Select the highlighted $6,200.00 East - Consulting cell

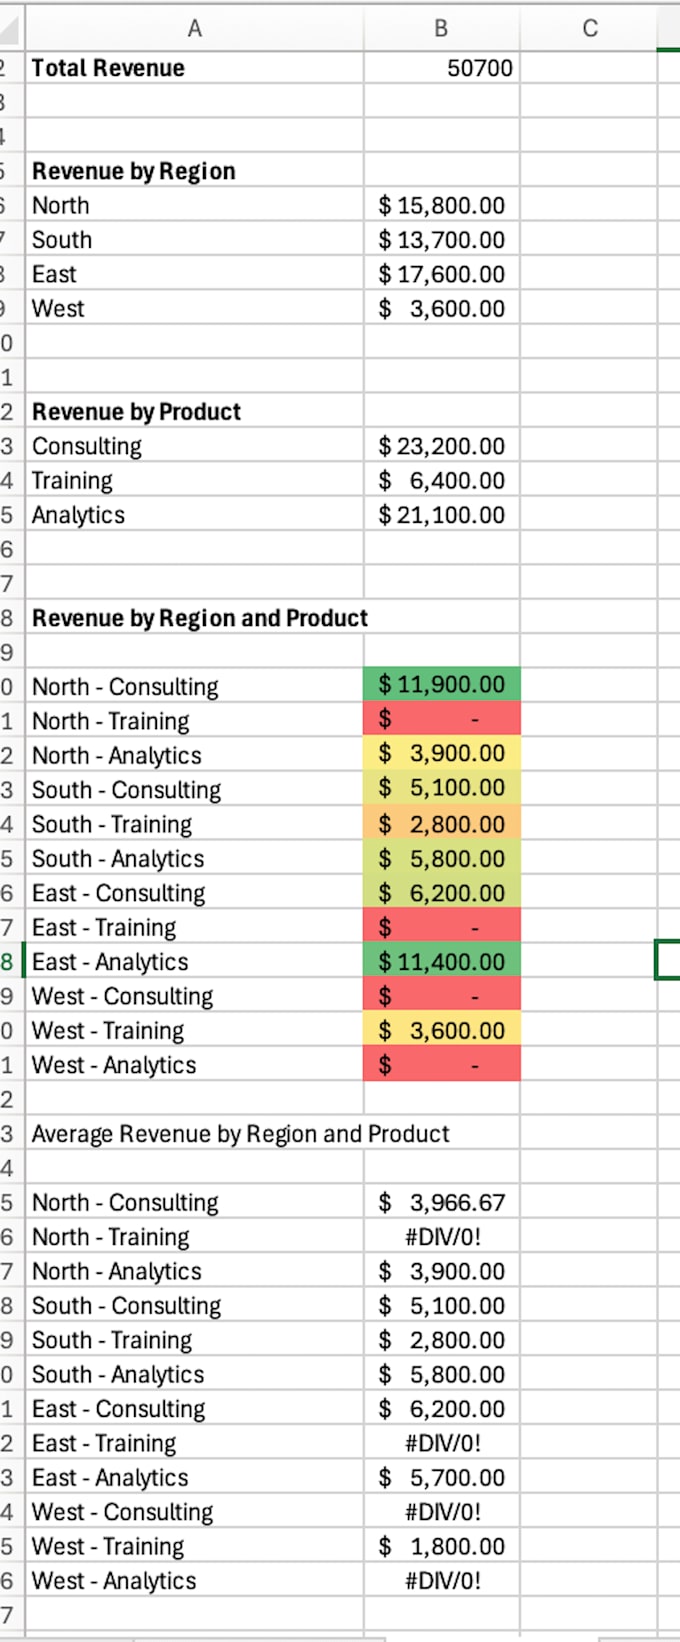441,892
